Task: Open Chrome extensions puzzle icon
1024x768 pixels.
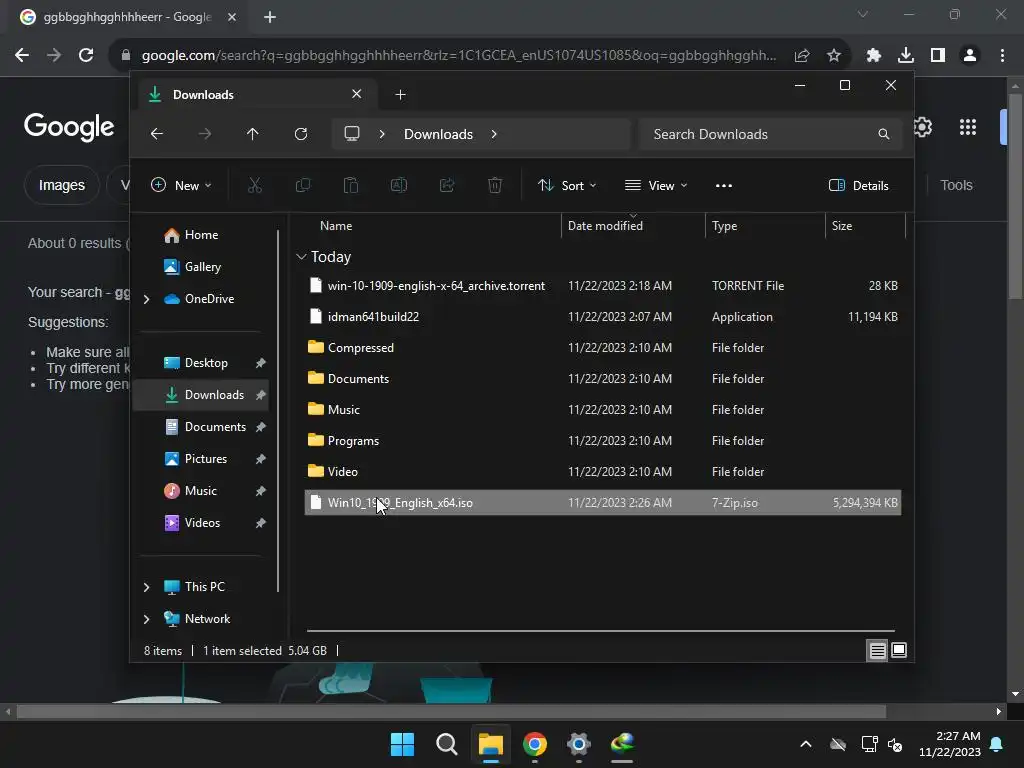Action: tap(873, 56)
